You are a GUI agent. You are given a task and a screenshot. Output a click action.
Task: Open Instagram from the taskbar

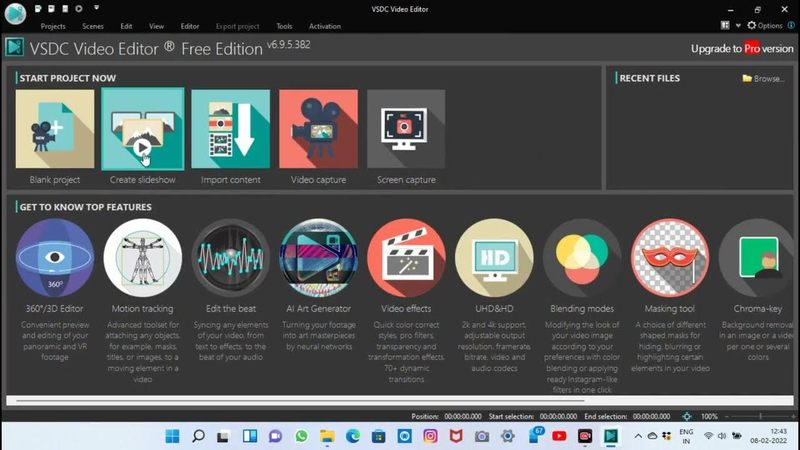click(430, 436)
